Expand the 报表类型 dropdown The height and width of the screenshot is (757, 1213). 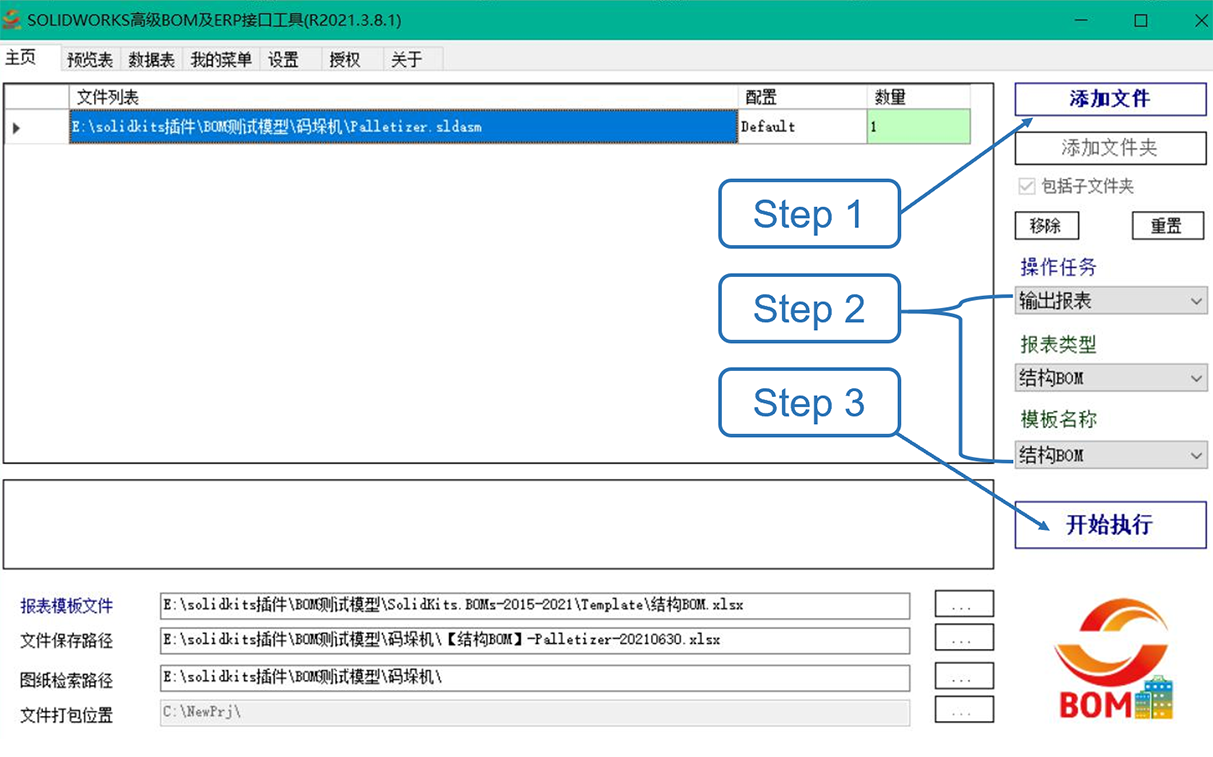[x=1110, y=378]
